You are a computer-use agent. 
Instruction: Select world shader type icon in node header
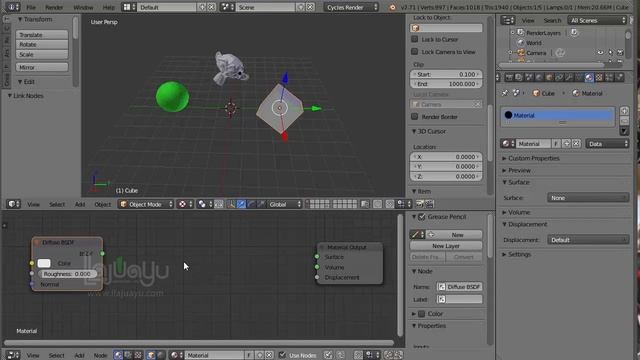tap(161, 355)
